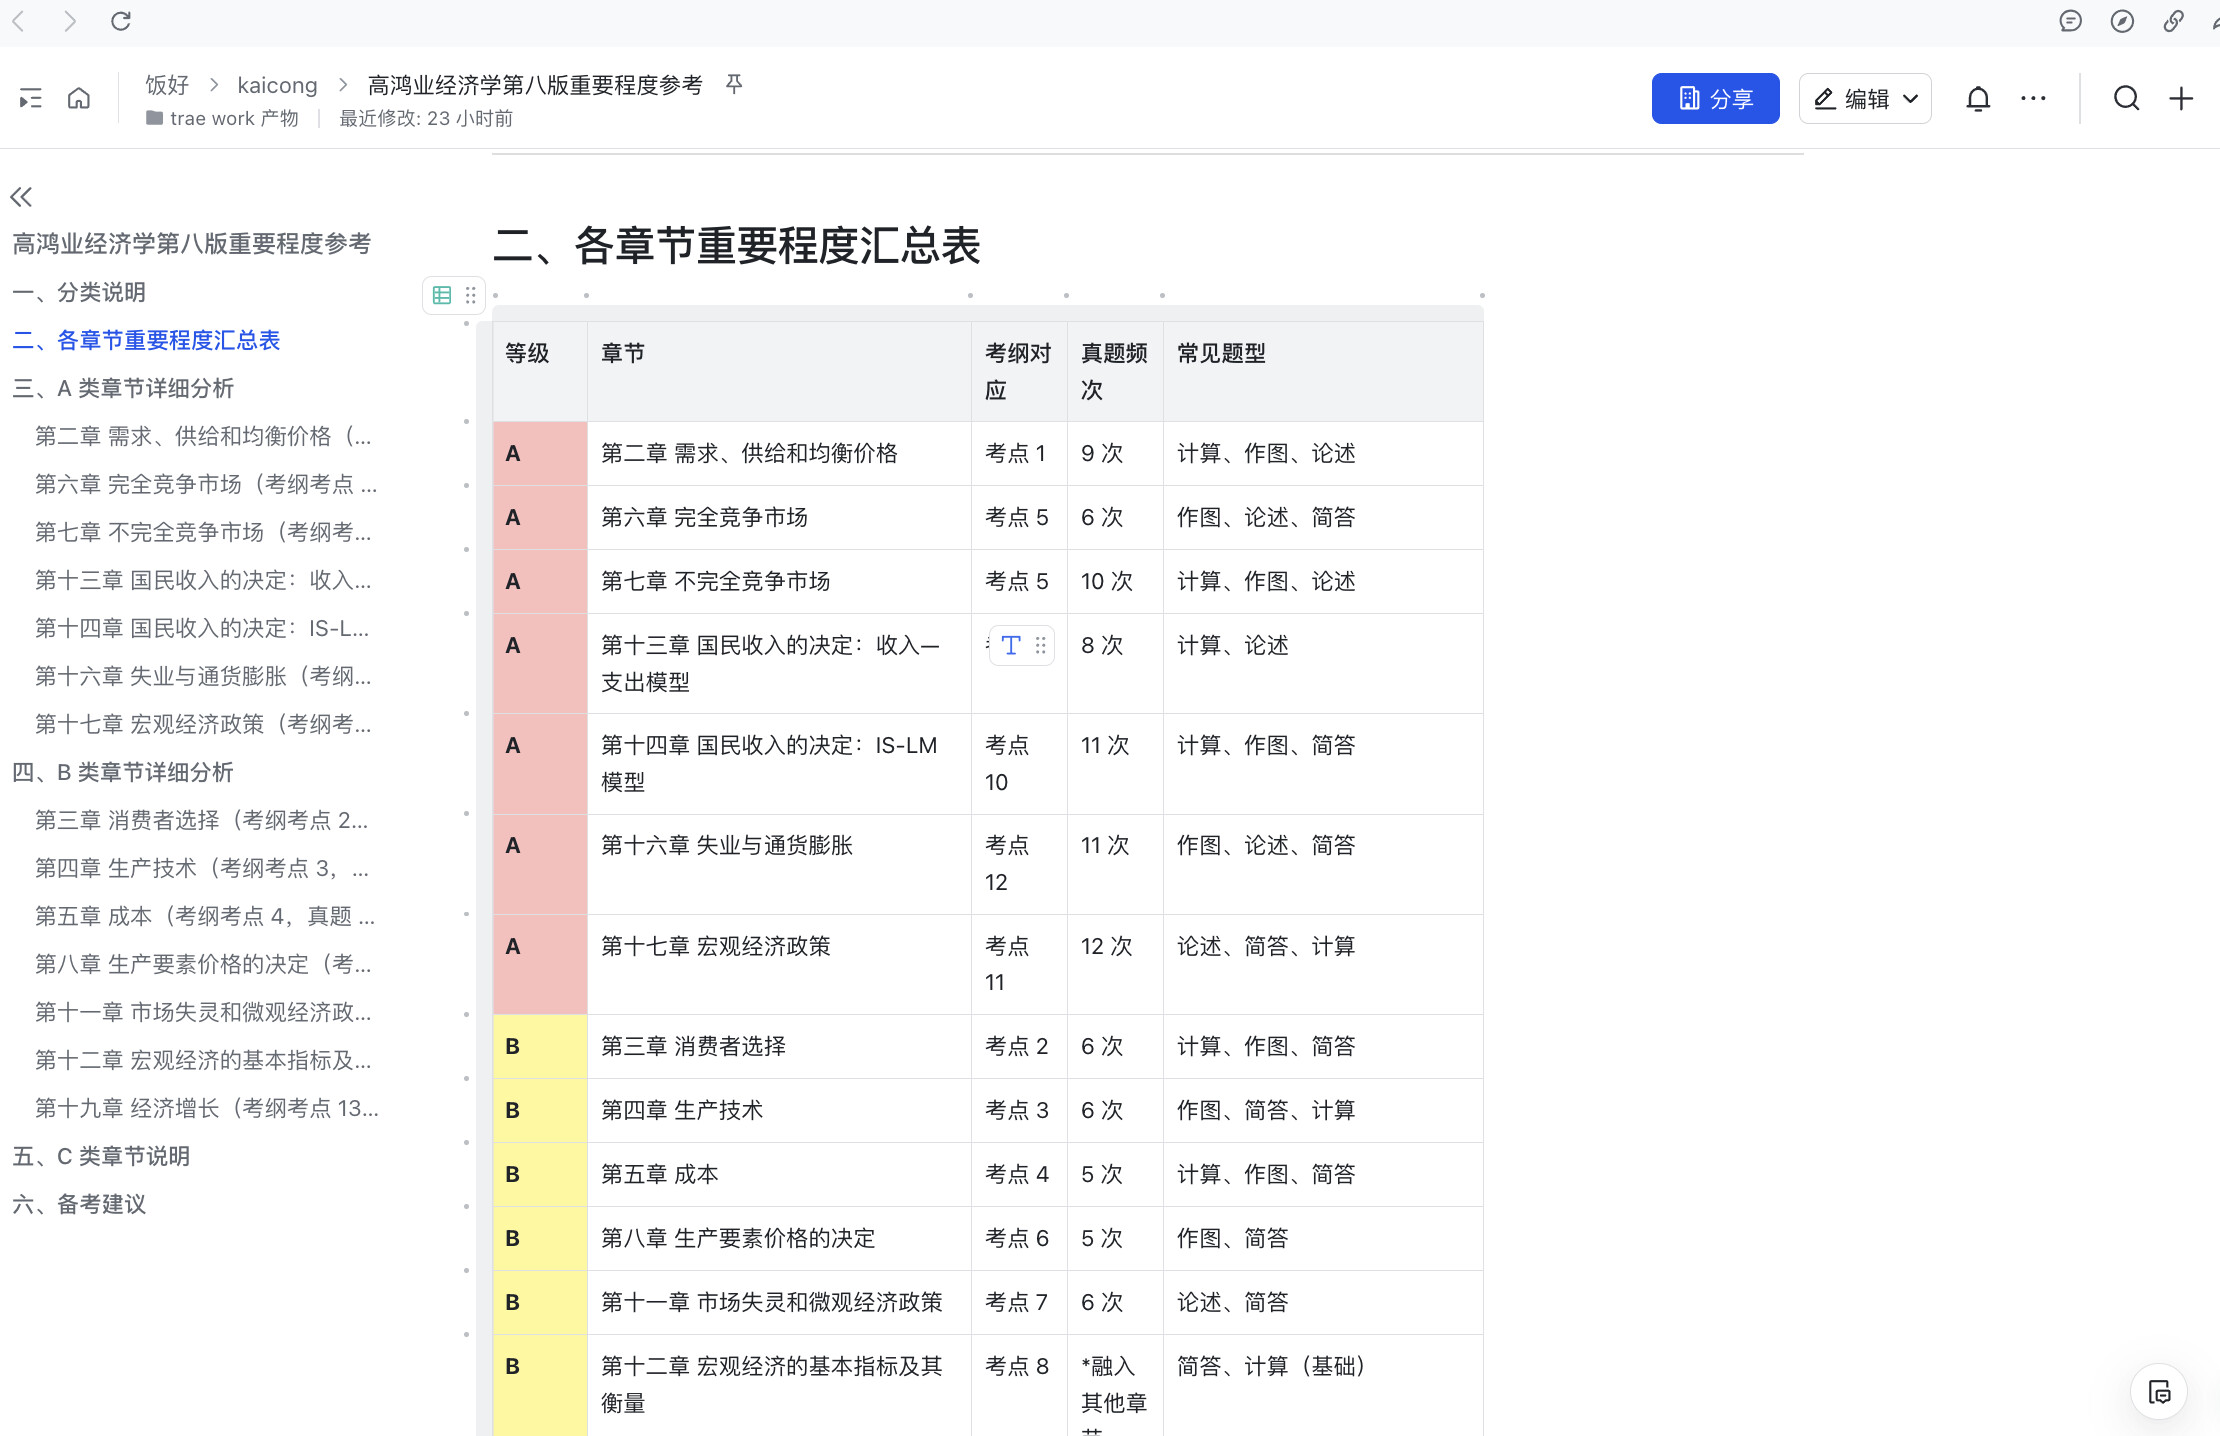Open the more options ellipsis menu
The width and height of the screenshot is (2220, 1436).
[2033, 98]
